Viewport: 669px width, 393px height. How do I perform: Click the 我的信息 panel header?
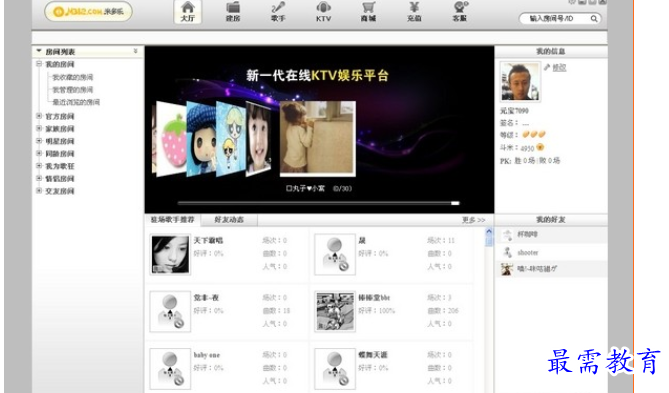pos(551,51)
